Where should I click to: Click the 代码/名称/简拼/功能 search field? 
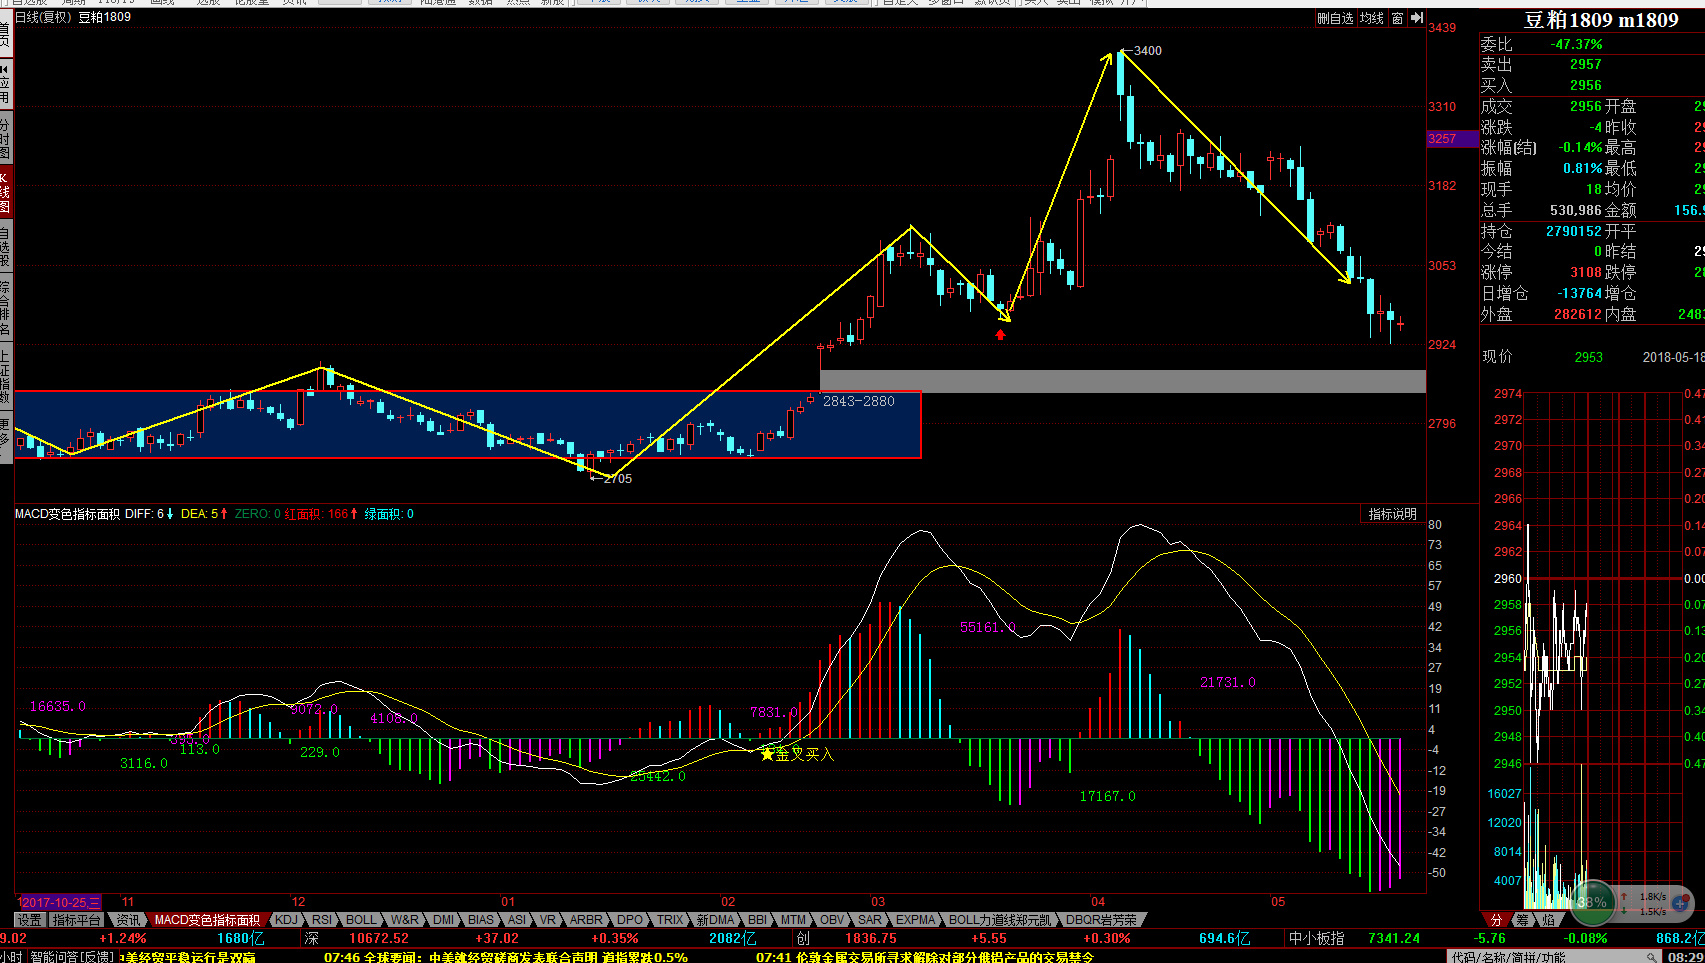click(x=1547, y=957)
